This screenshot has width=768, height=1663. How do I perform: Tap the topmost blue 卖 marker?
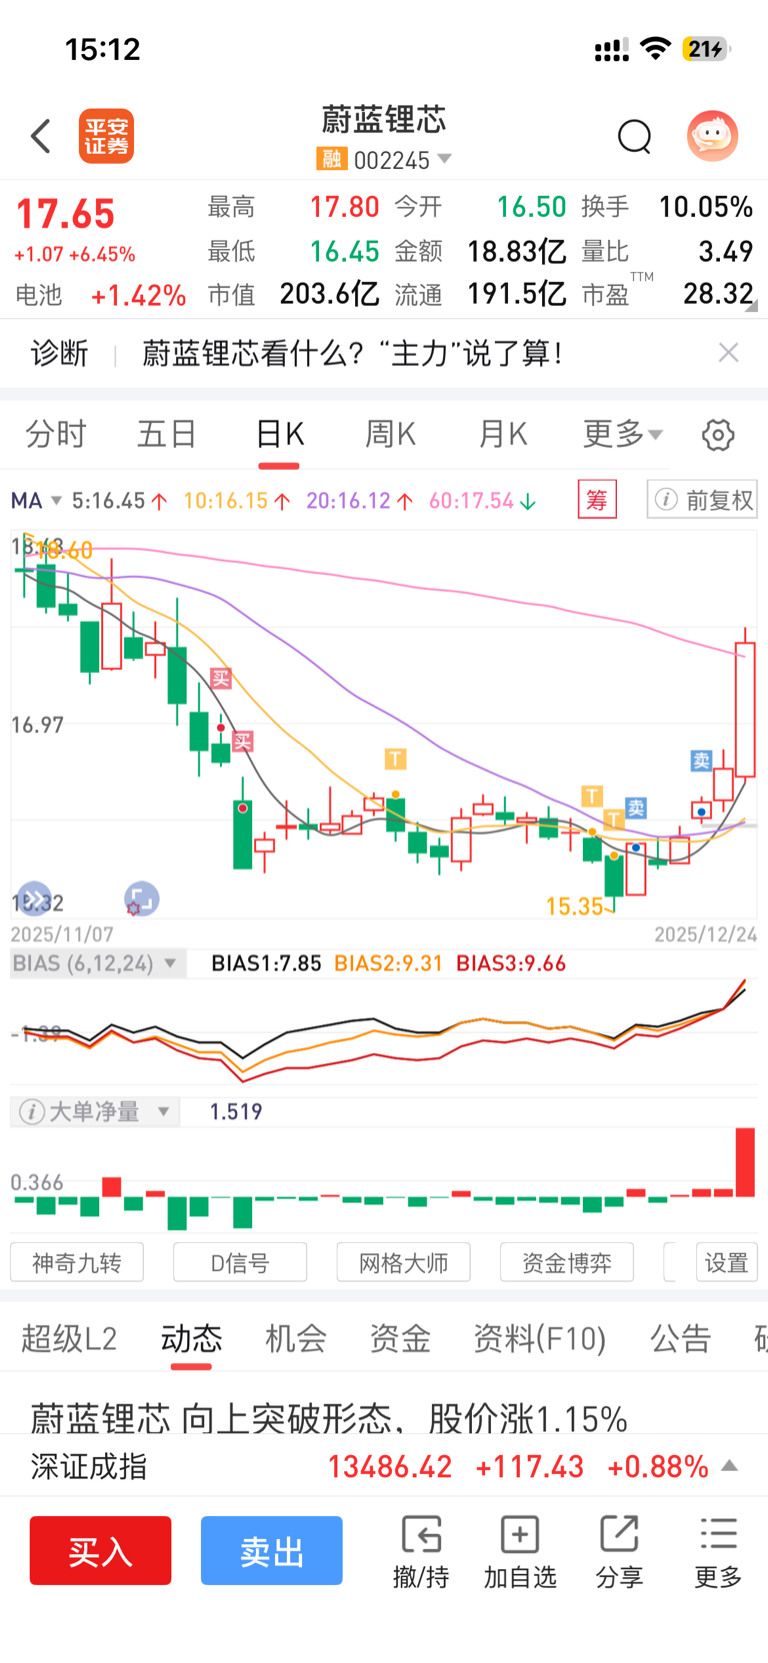[701, 760]
